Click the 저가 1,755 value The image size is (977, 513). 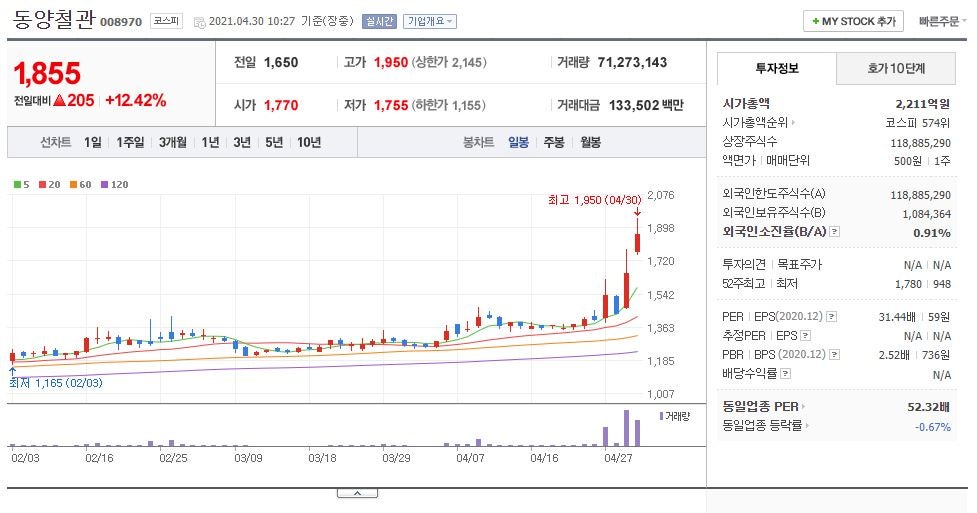tap(391, 105)
